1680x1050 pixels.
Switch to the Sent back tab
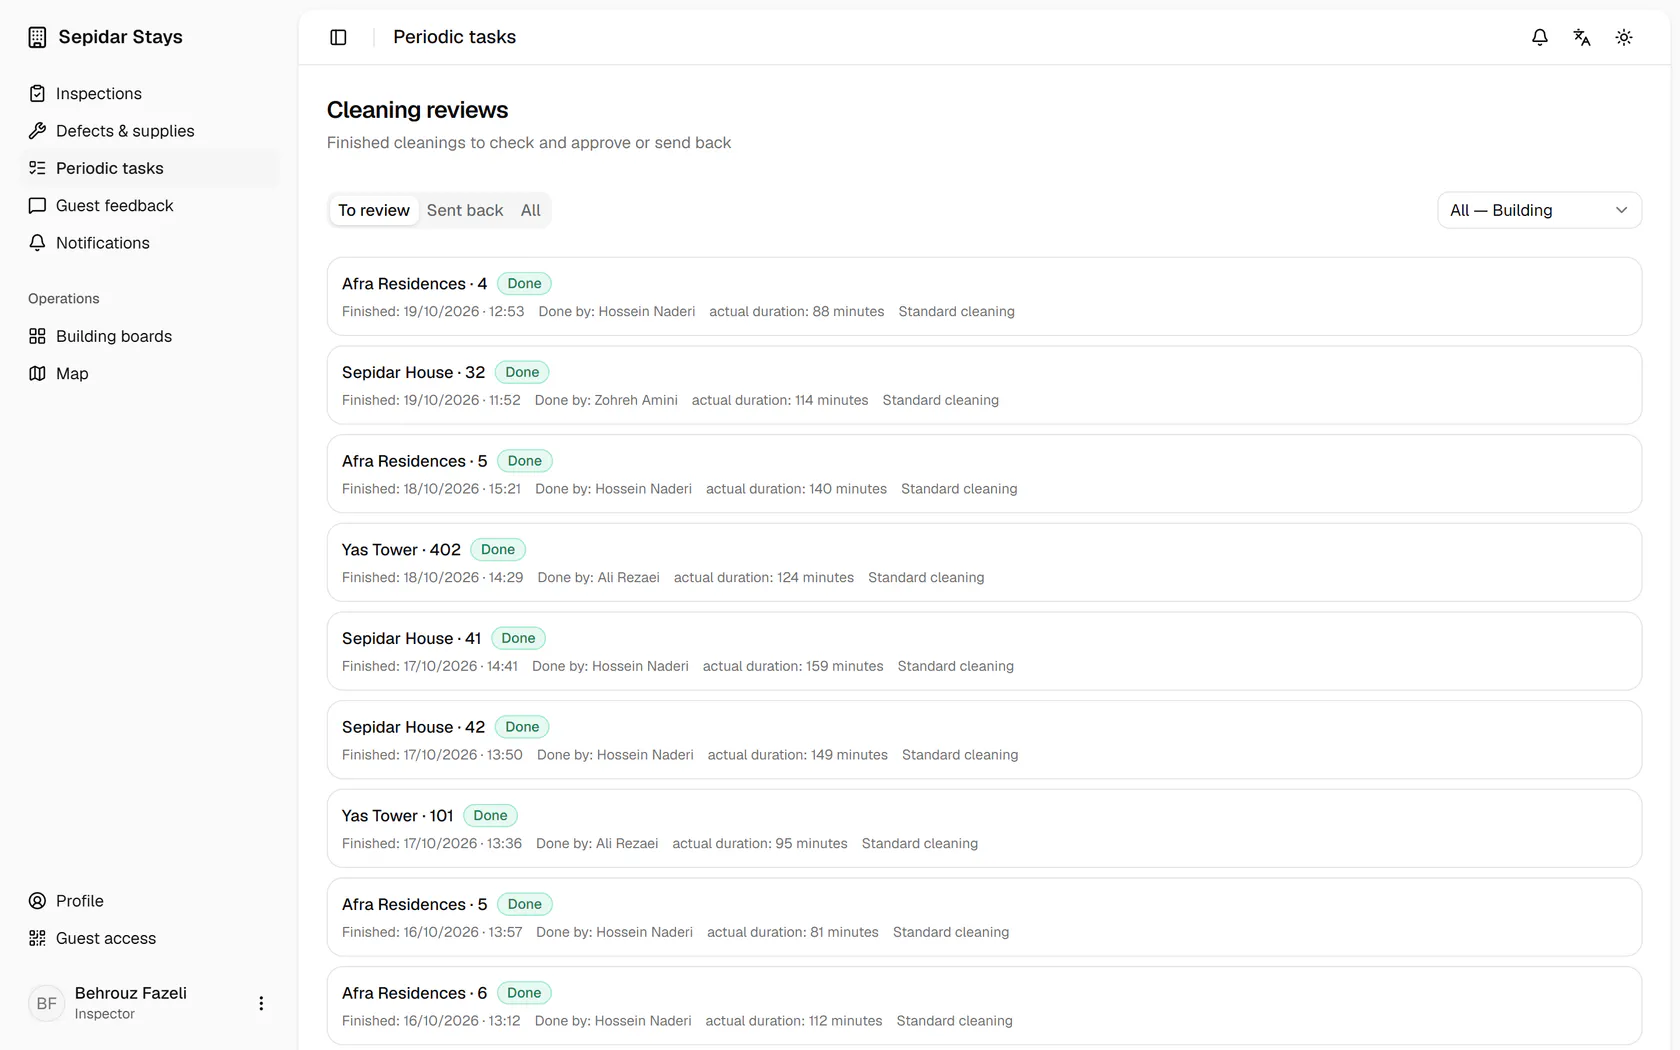click(465, 210)
